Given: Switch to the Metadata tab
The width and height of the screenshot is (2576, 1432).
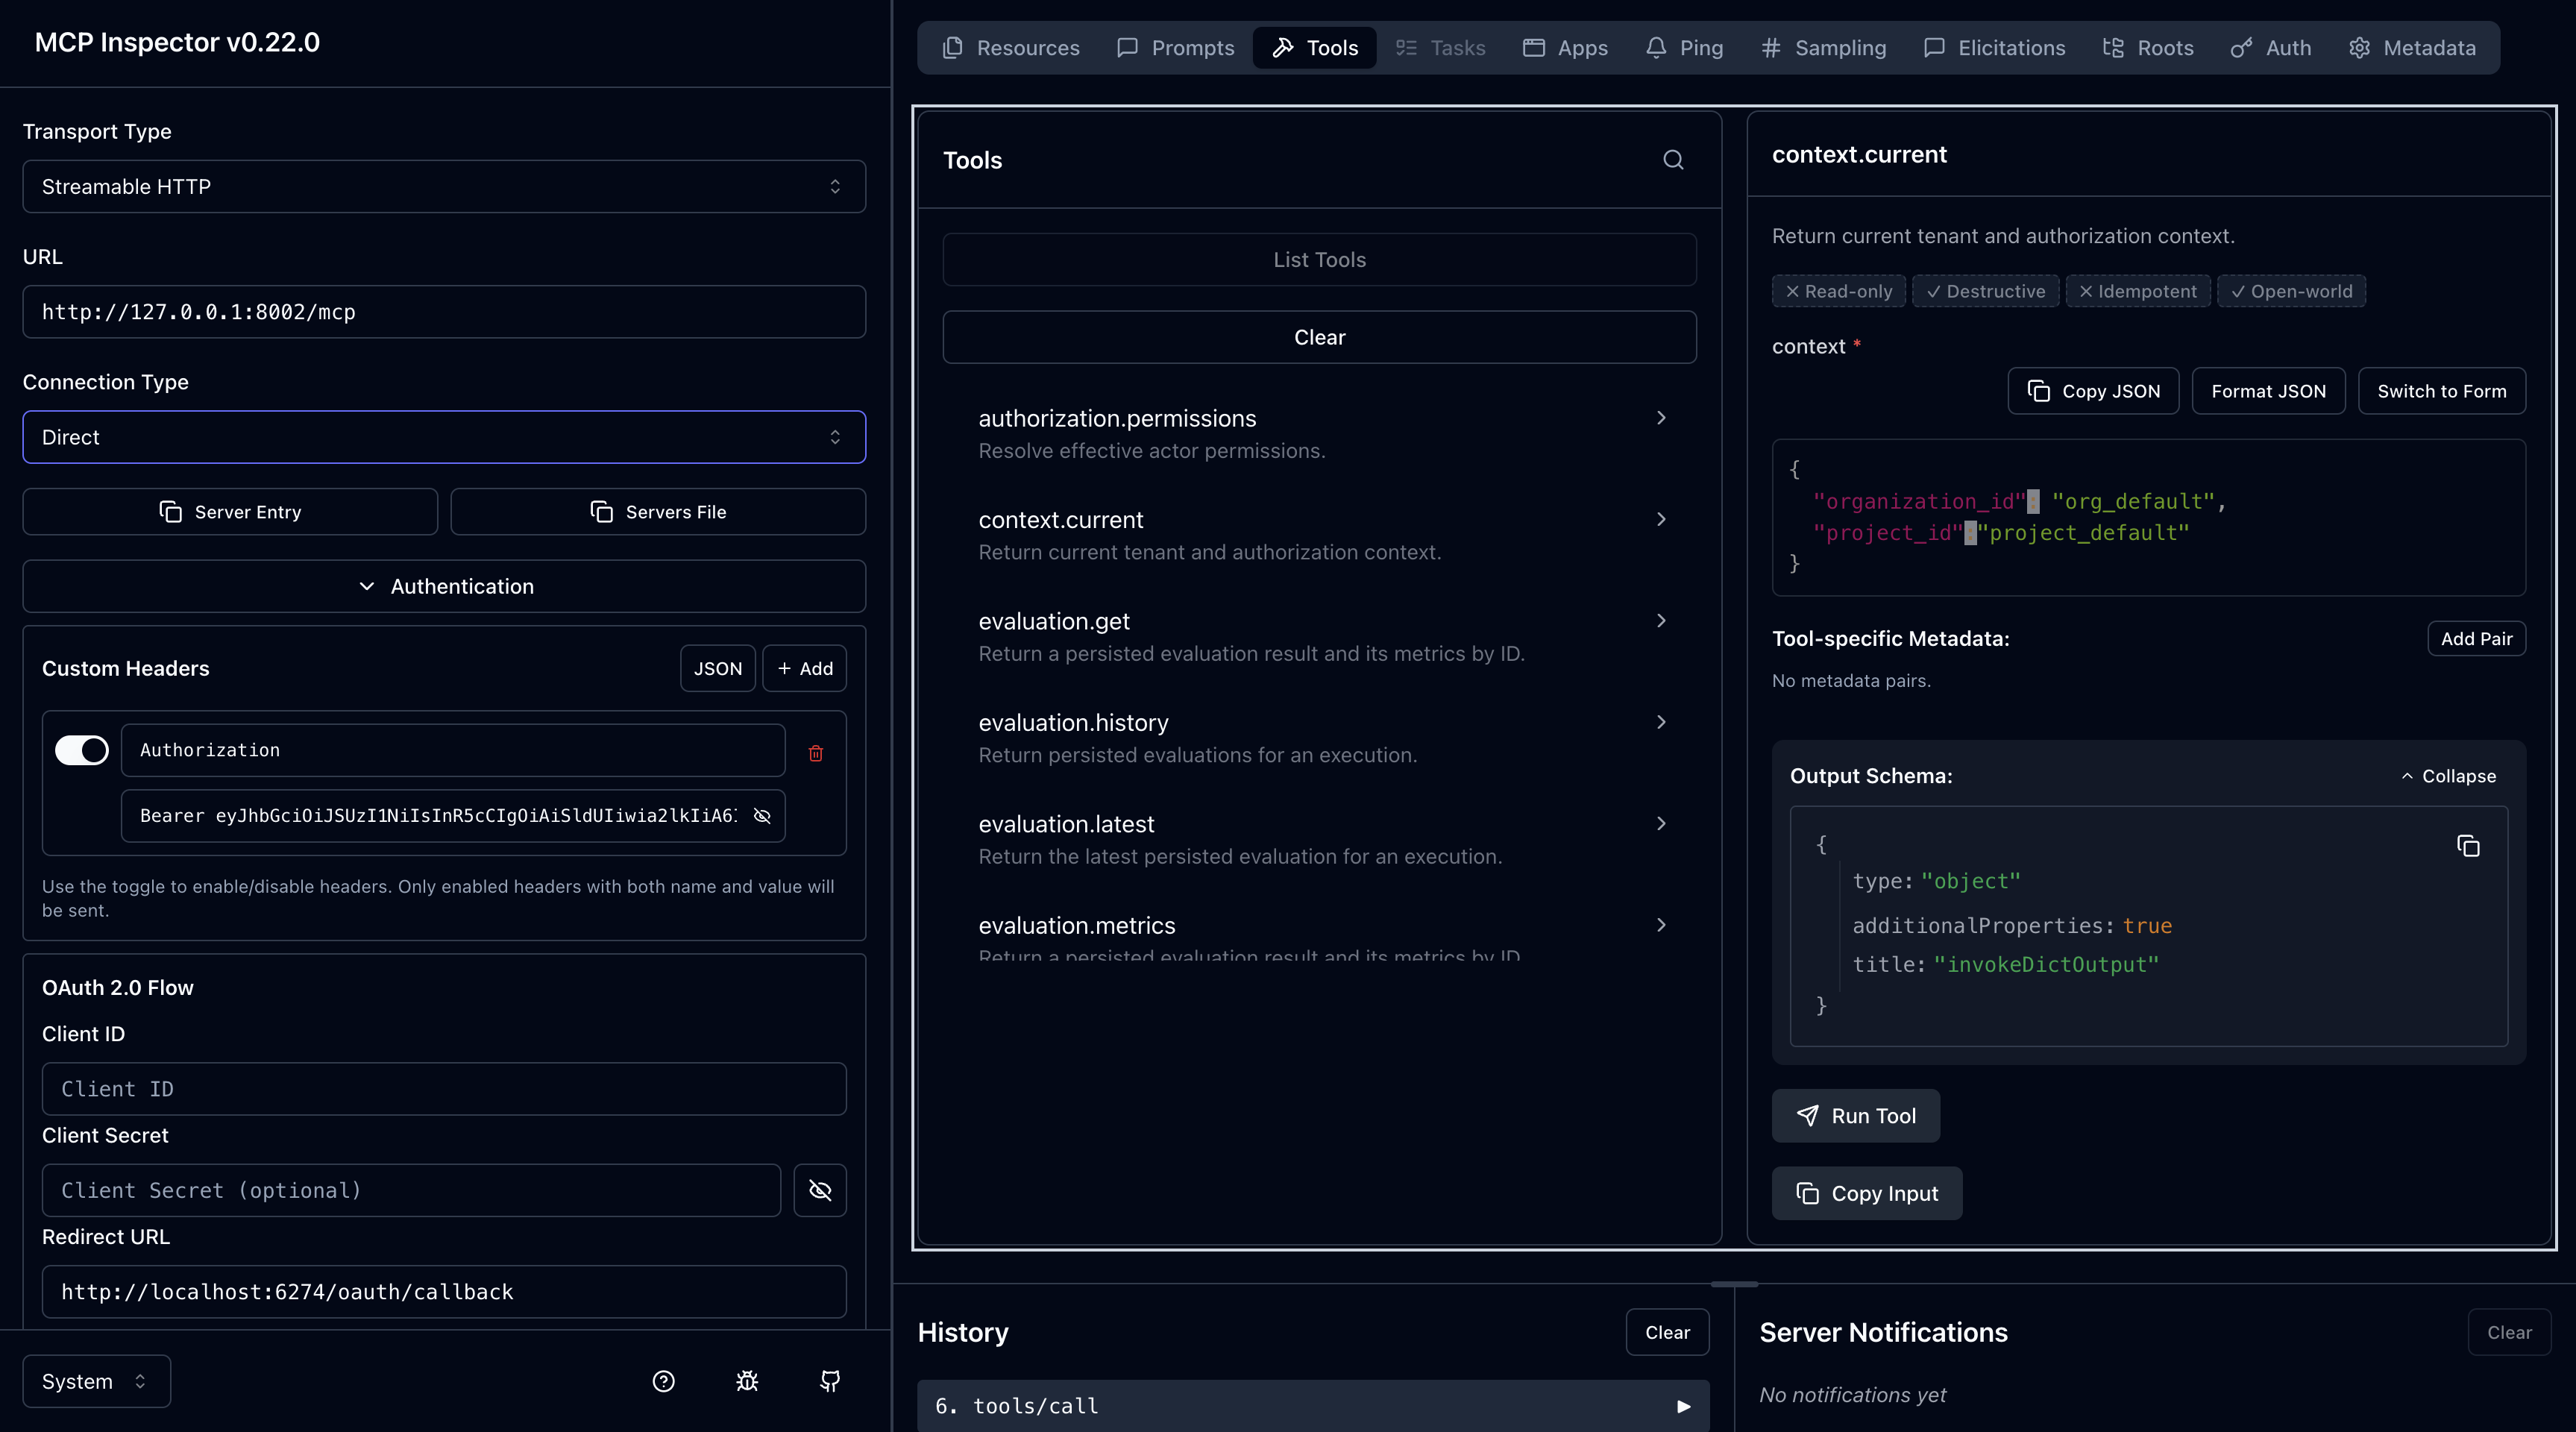Looking at the screenshot, I should point(2413,48).
